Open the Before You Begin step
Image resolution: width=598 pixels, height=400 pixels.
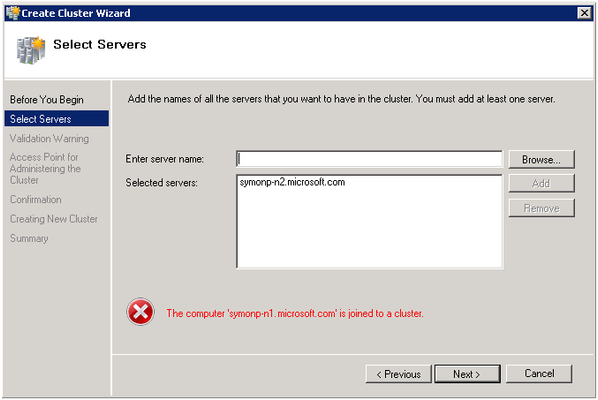(x=47, y=100)
